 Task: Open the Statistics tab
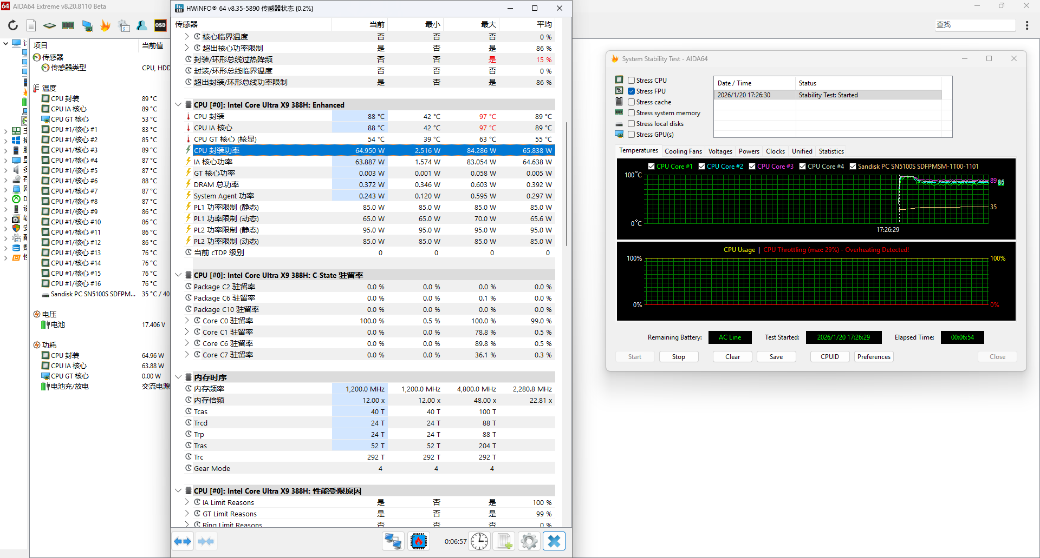point(831,151)
